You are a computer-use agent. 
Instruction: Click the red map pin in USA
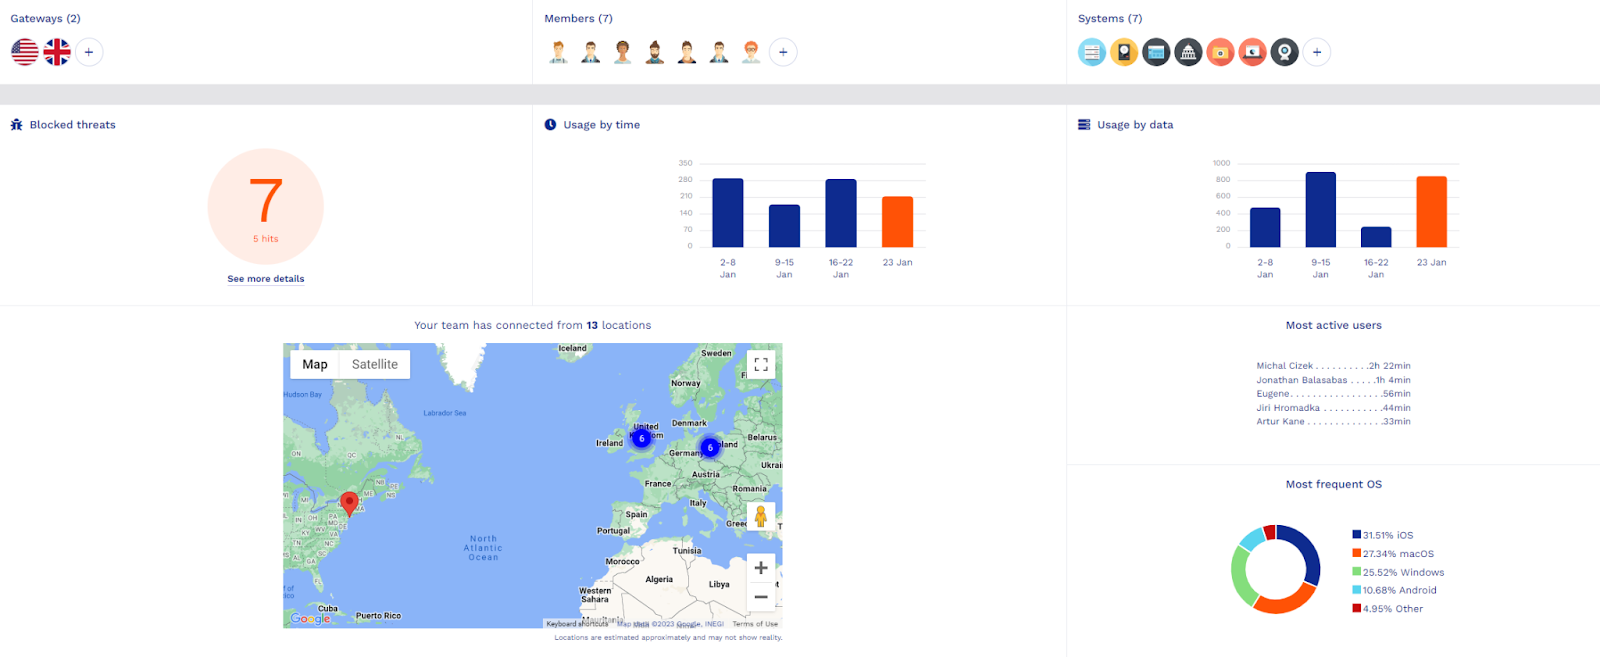pyautogui.click(x=349, y=502)
